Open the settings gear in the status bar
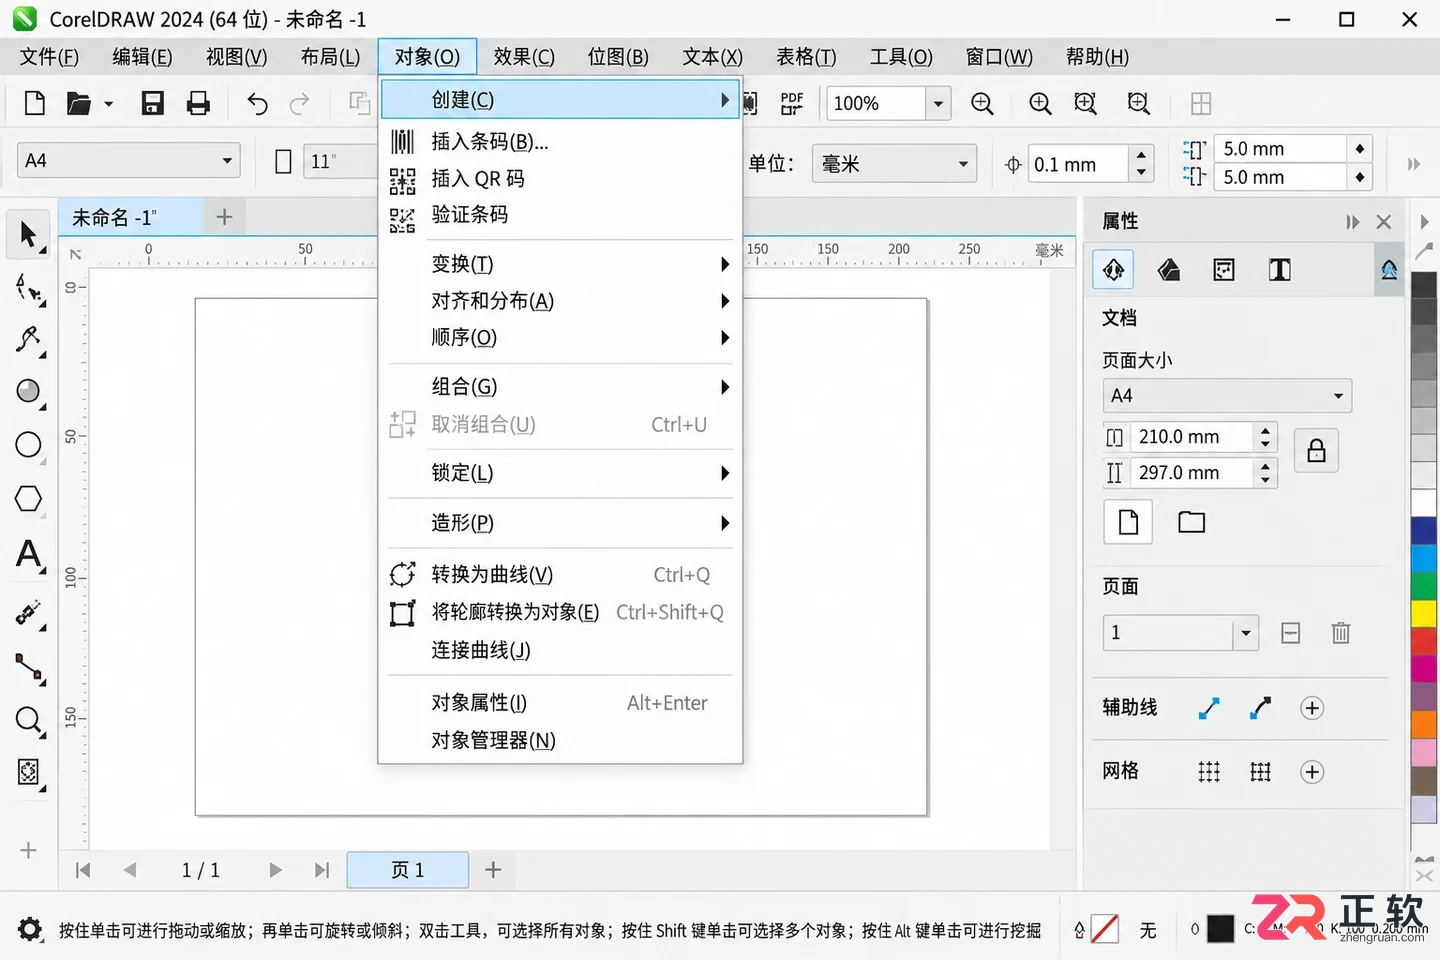 point(30,929)
